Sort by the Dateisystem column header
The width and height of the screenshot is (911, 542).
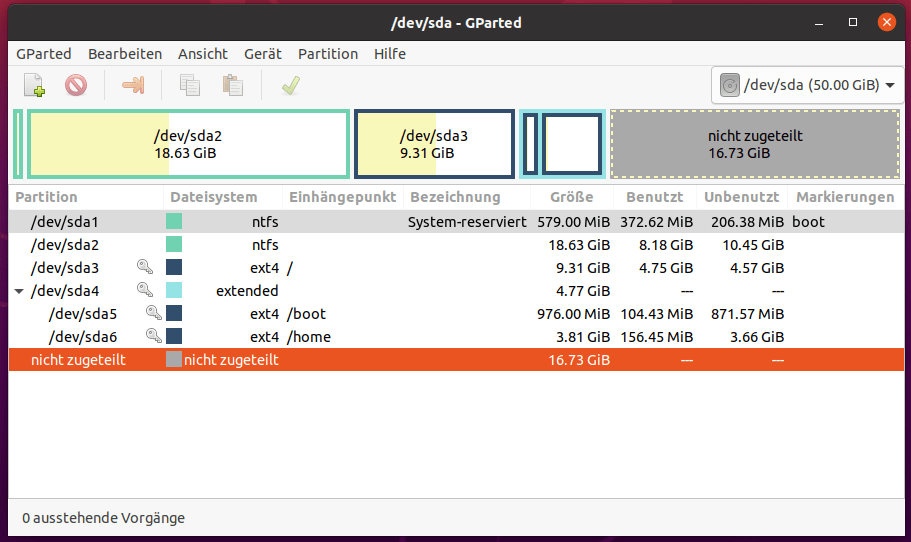213,197
